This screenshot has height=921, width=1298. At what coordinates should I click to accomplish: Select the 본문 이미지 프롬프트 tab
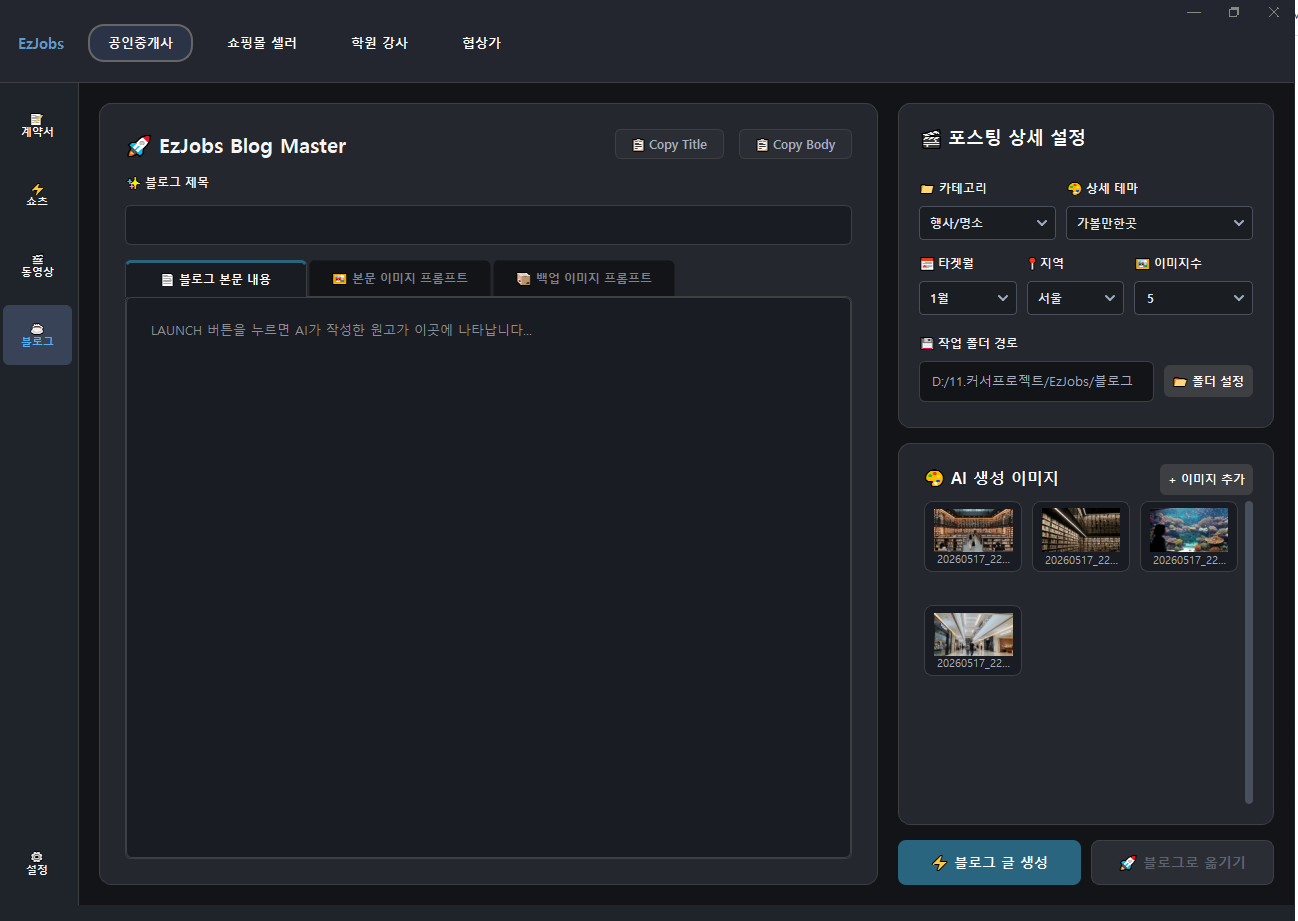pyautogui.click(x=400, y=278)
